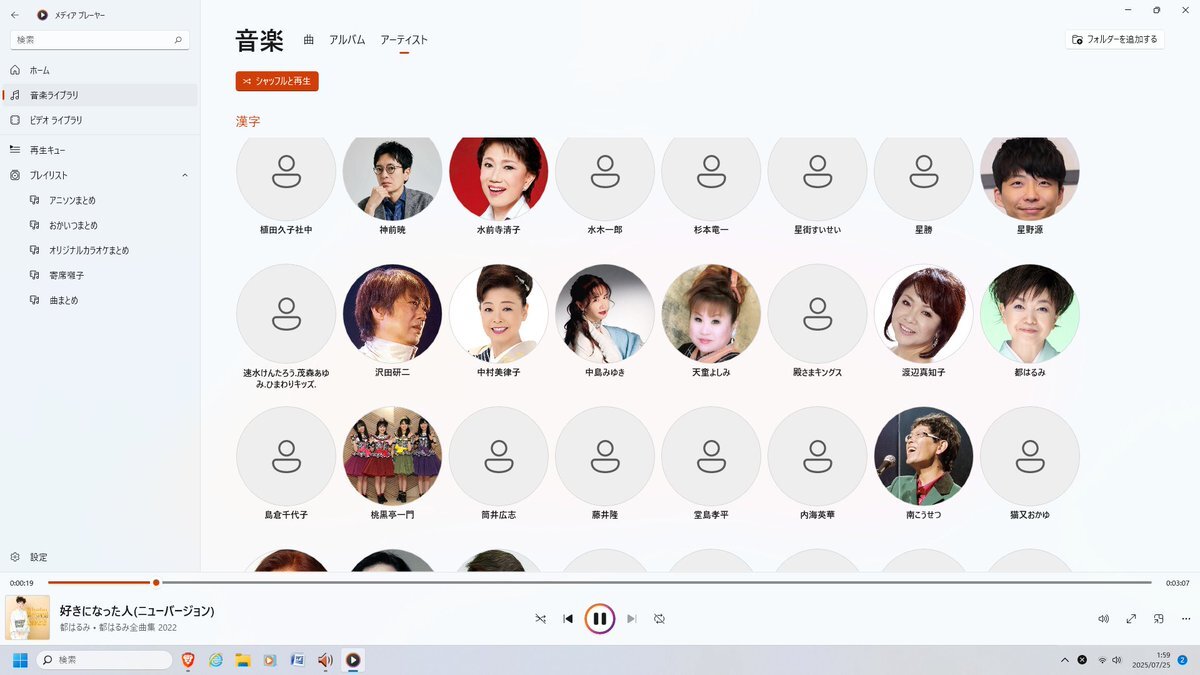Viewport: 1200px width, 675px height.
Task: Open artist 桃黒亭一門
Action: click(x=393, y=464)
